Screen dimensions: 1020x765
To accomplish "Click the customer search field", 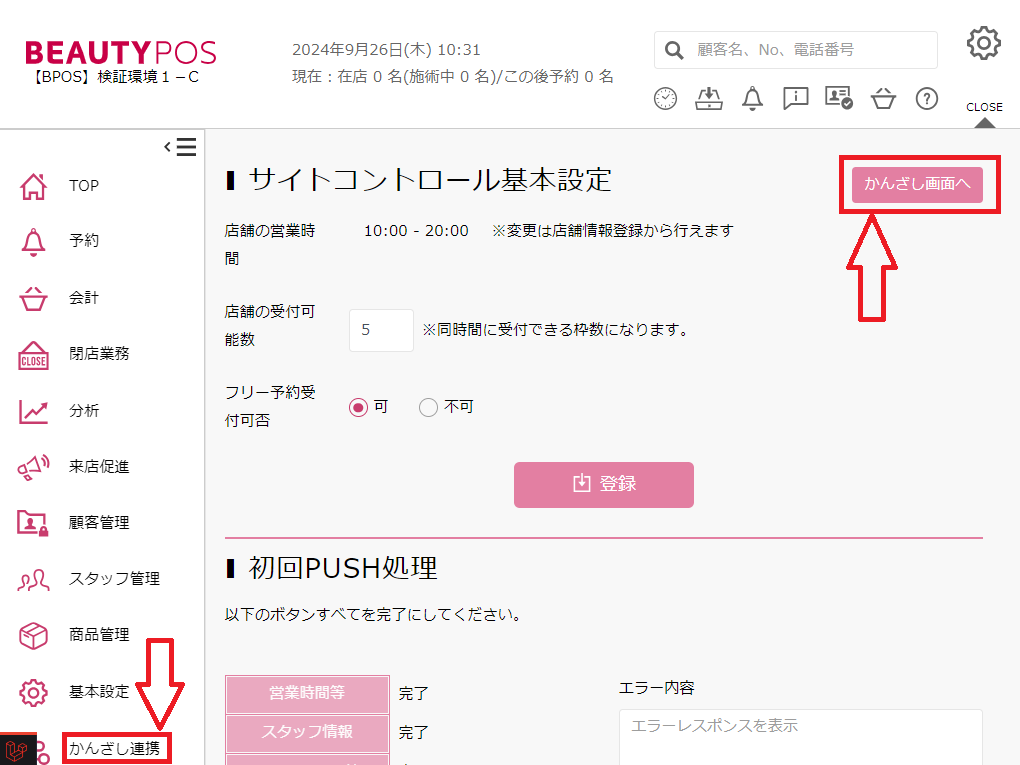I will [810, 50].
